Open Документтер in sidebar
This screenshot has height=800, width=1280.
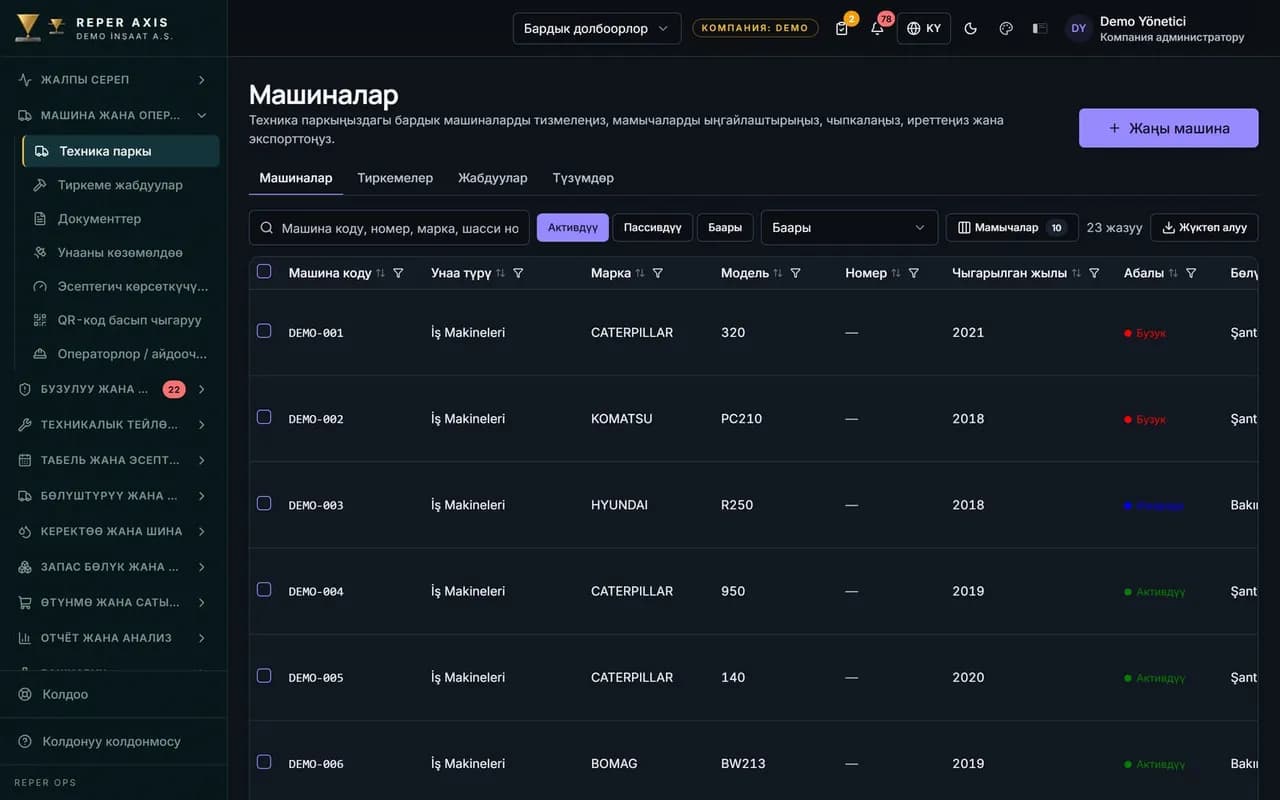[120, 219]
